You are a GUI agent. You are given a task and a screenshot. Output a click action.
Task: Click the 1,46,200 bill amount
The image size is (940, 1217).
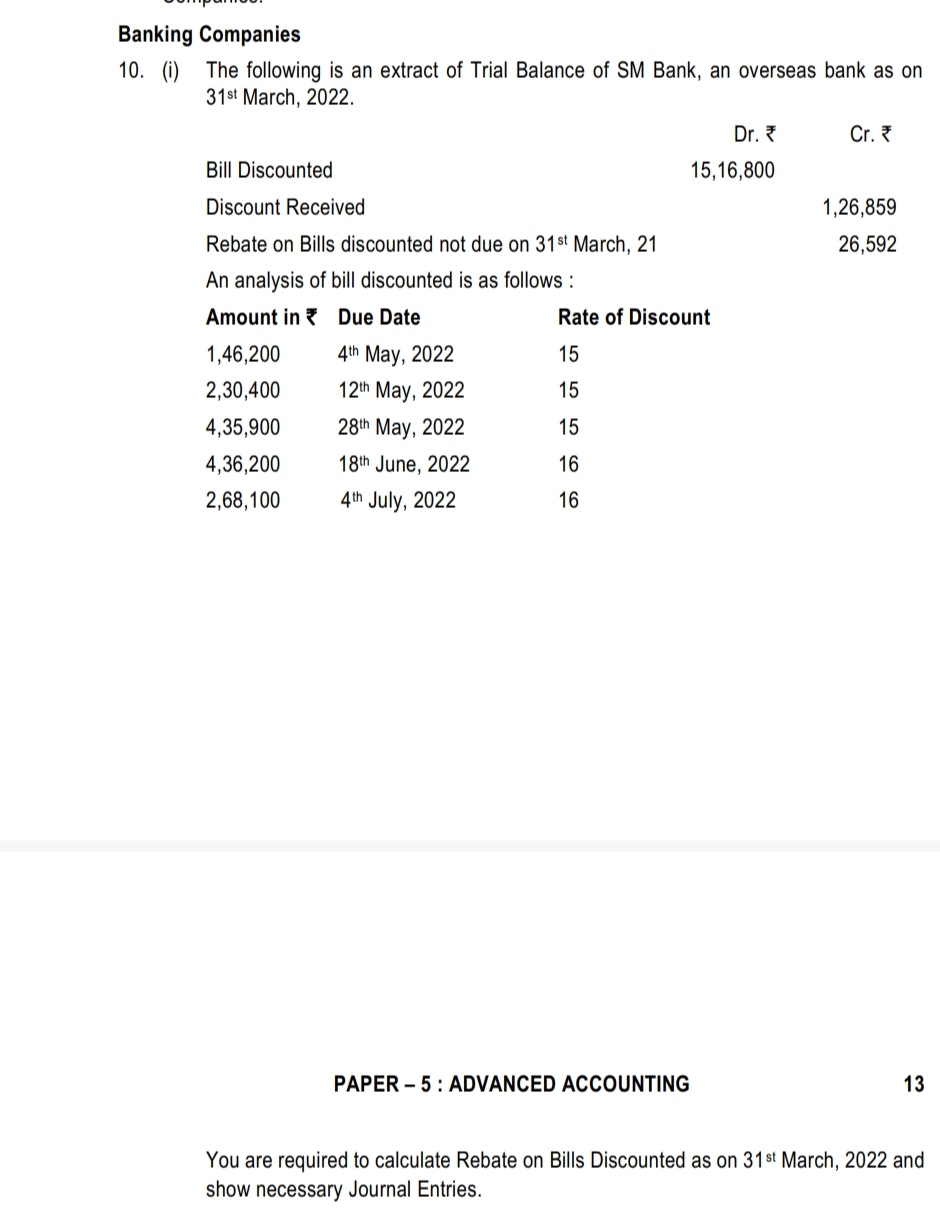pos(243,354)
